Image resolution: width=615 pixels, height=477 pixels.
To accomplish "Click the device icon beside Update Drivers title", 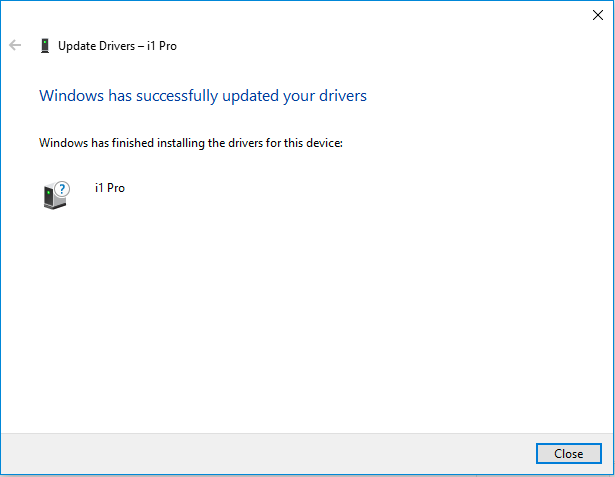I will (x=45, y=46).
